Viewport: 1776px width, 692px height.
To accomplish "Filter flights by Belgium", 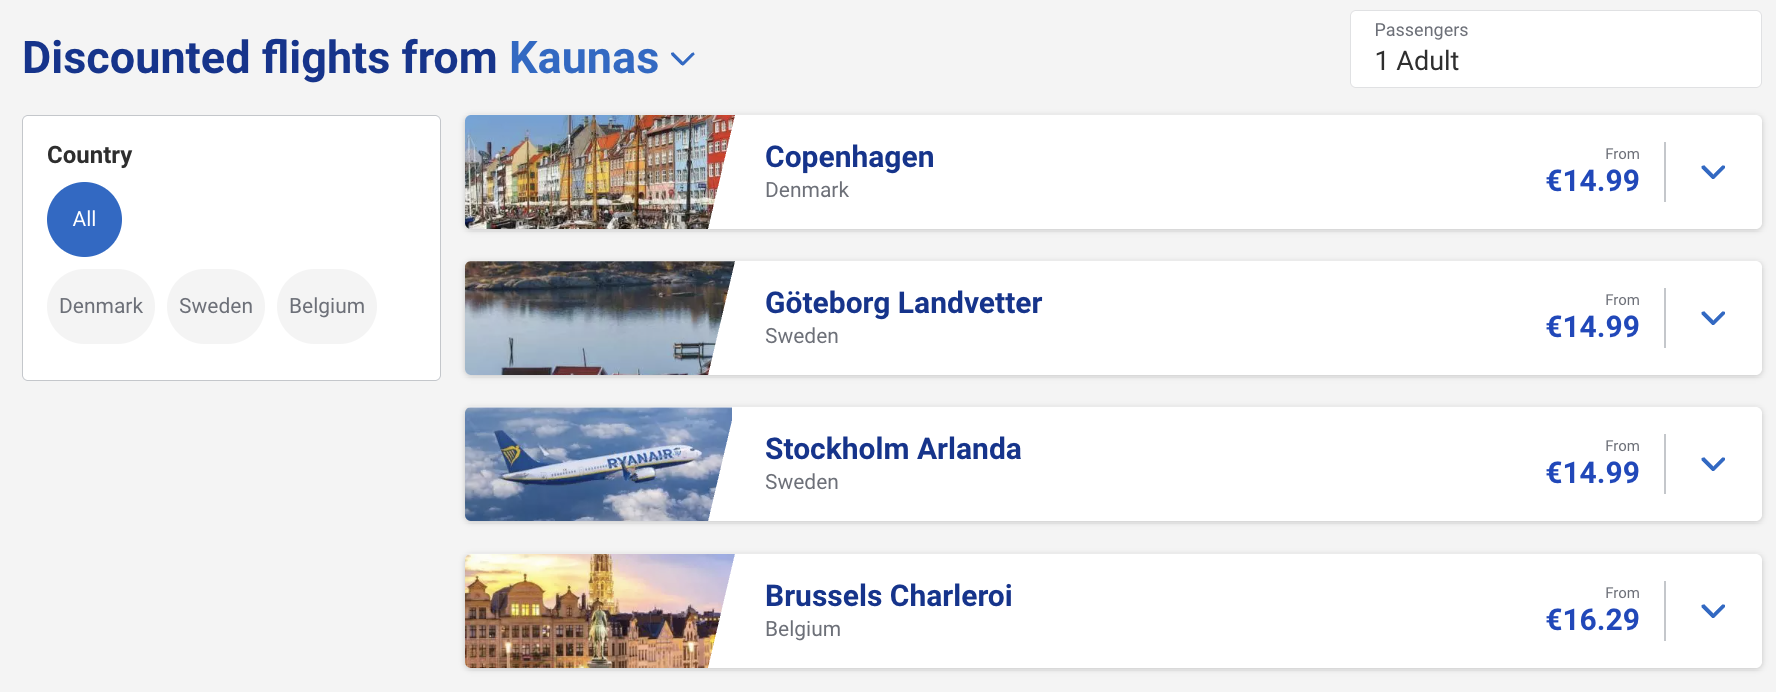I will [327, 306].
